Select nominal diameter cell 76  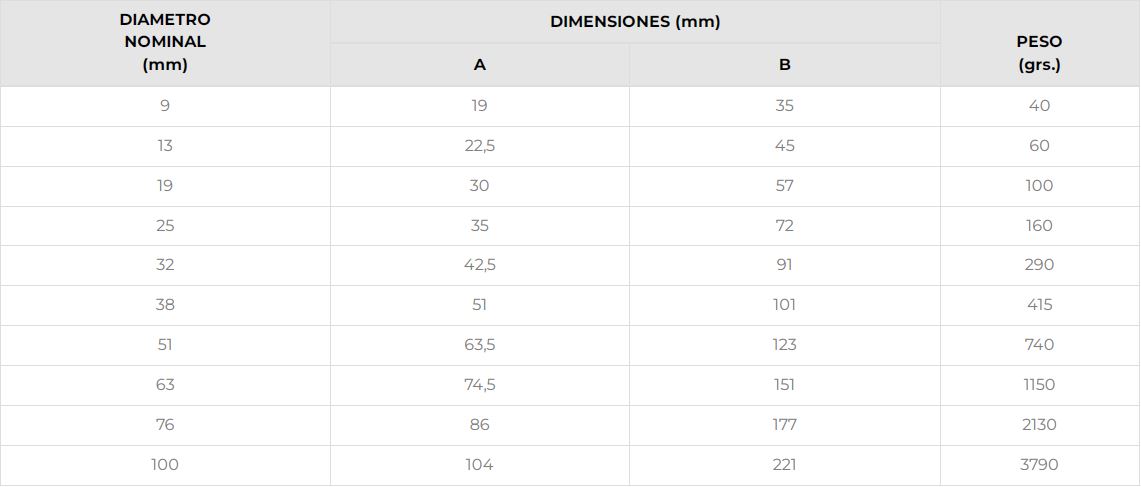point(165,425)
